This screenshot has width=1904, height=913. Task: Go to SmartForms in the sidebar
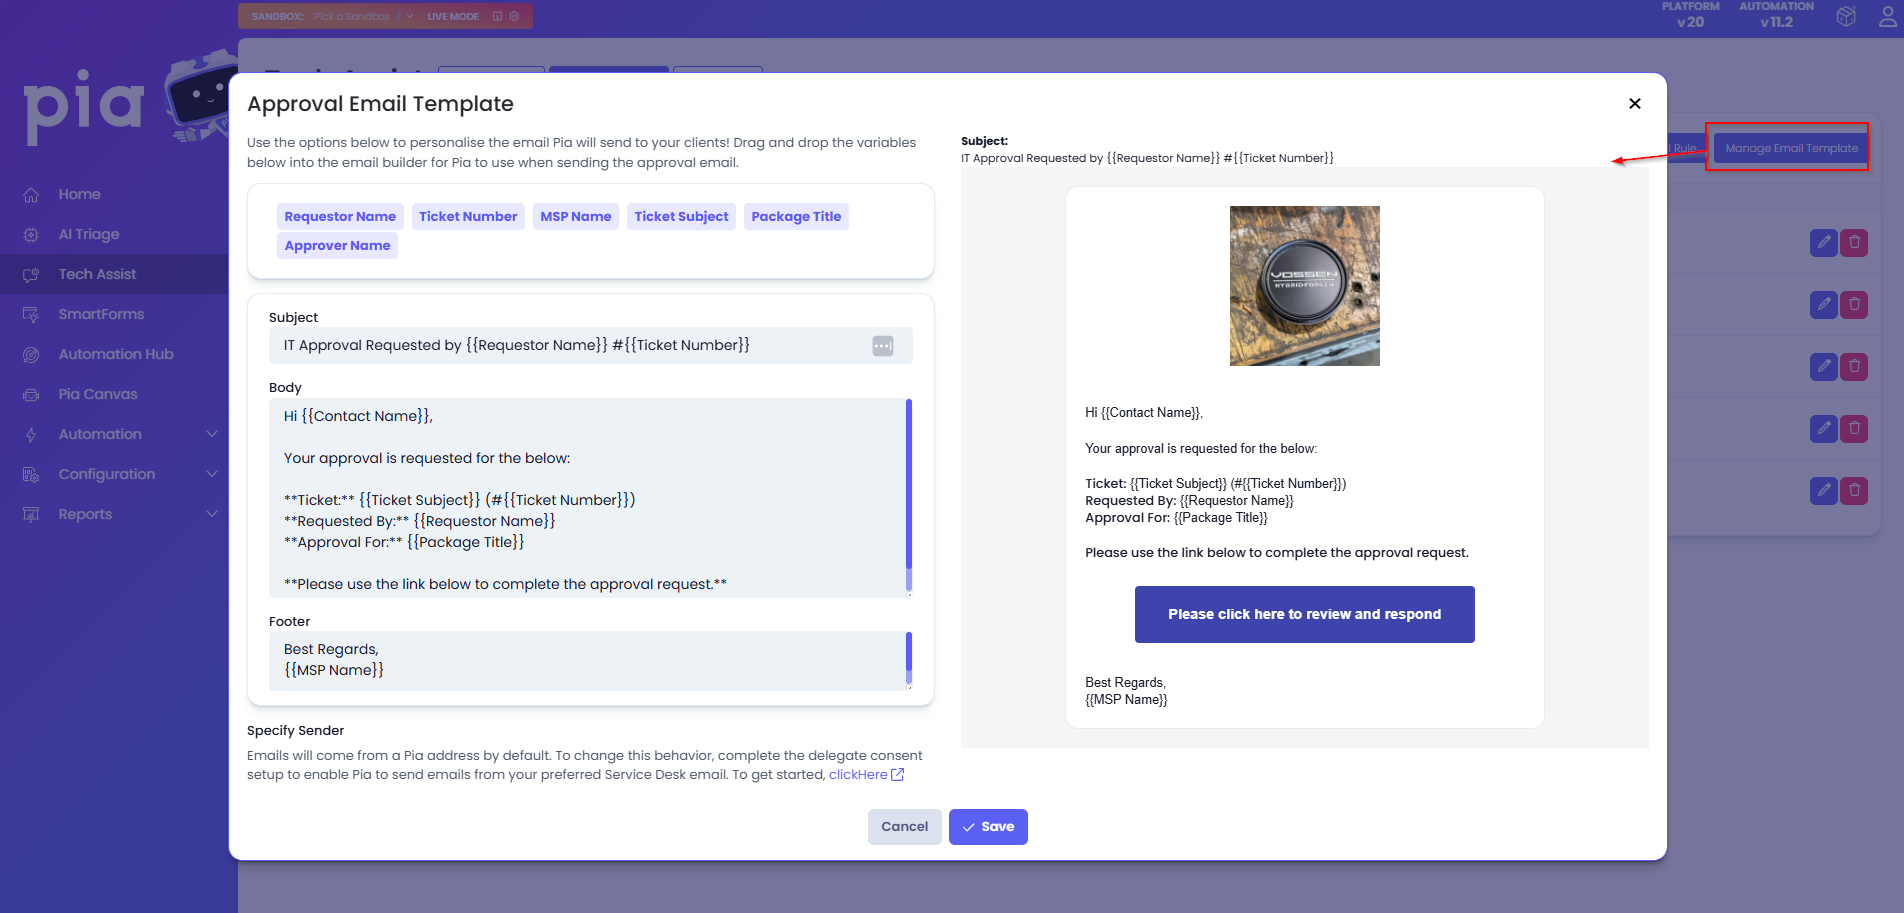pos(101,314)
